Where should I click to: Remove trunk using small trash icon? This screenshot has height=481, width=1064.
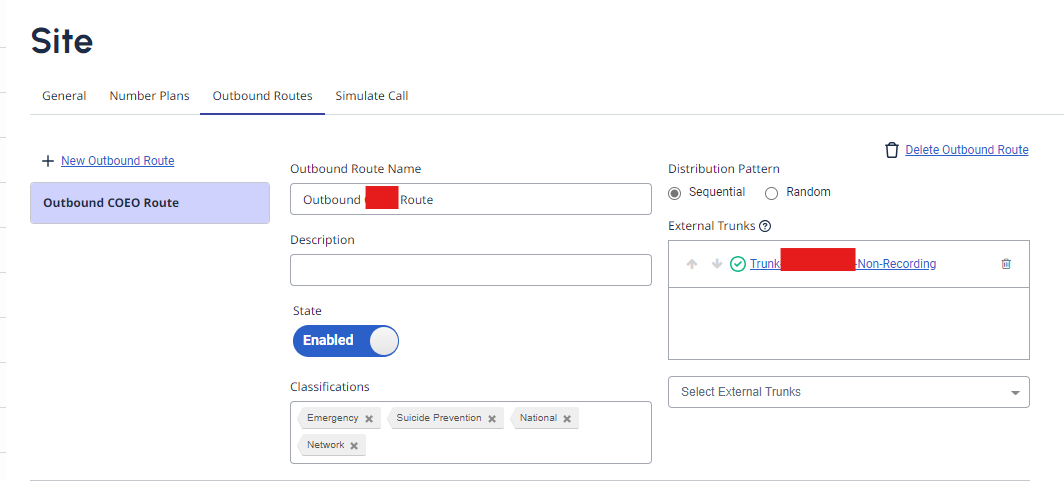pos(1006,264)
